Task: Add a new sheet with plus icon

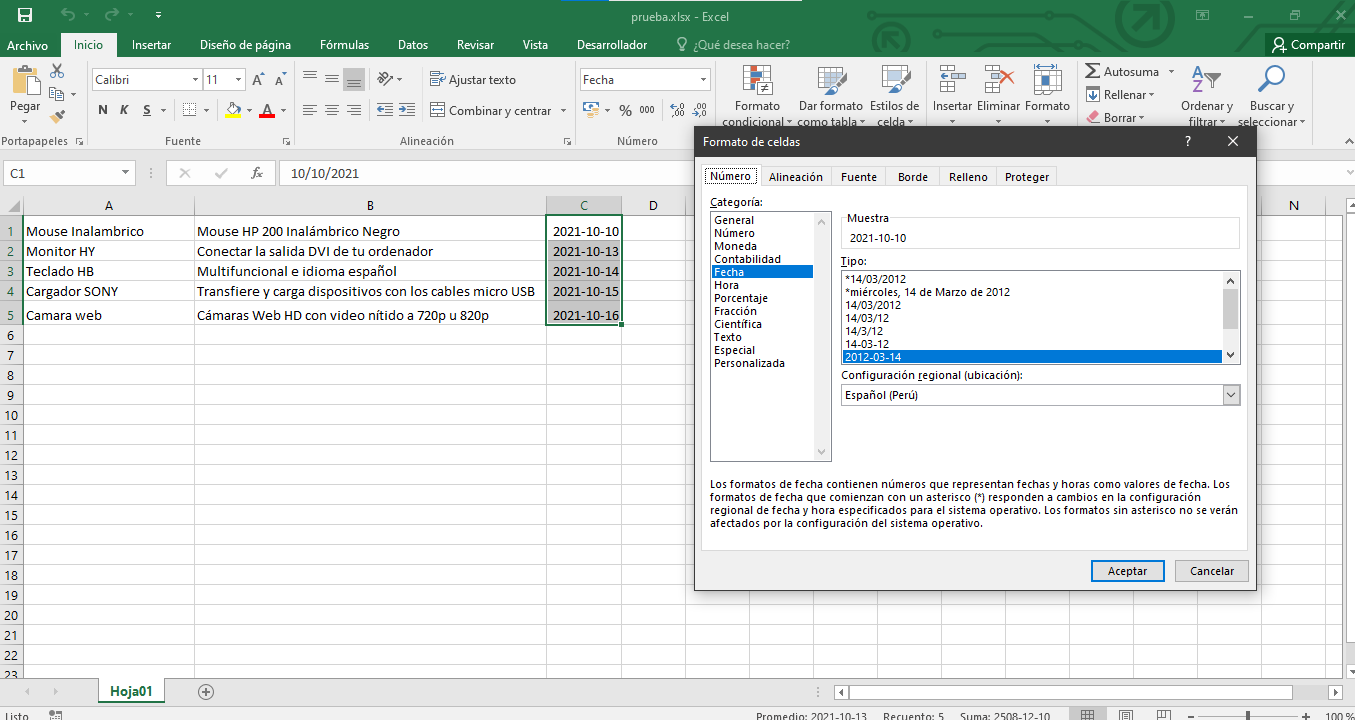Action: (206, 691)
